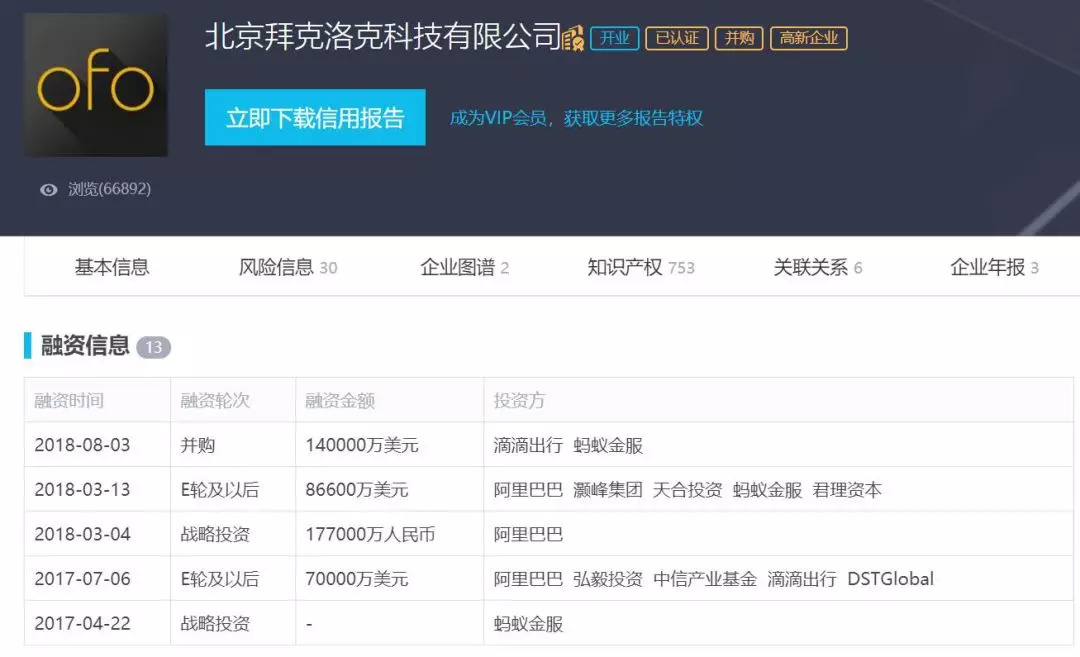Click the date 2018-08-03

[82, 445]
